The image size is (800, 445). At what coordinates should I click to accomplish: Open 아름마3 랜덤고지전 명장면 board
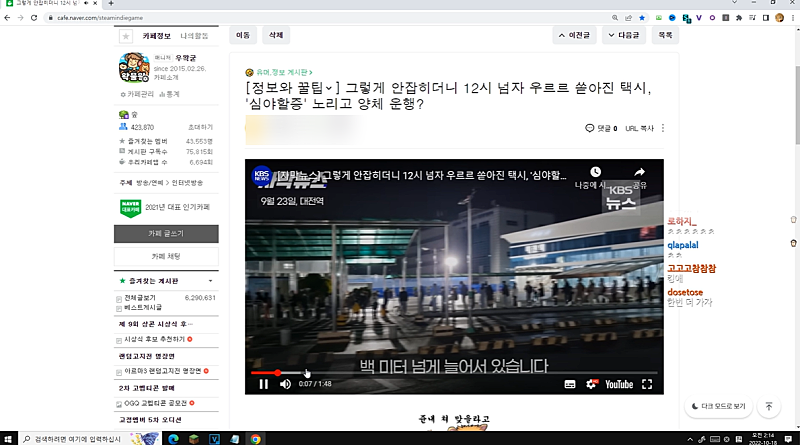(163, 371)
